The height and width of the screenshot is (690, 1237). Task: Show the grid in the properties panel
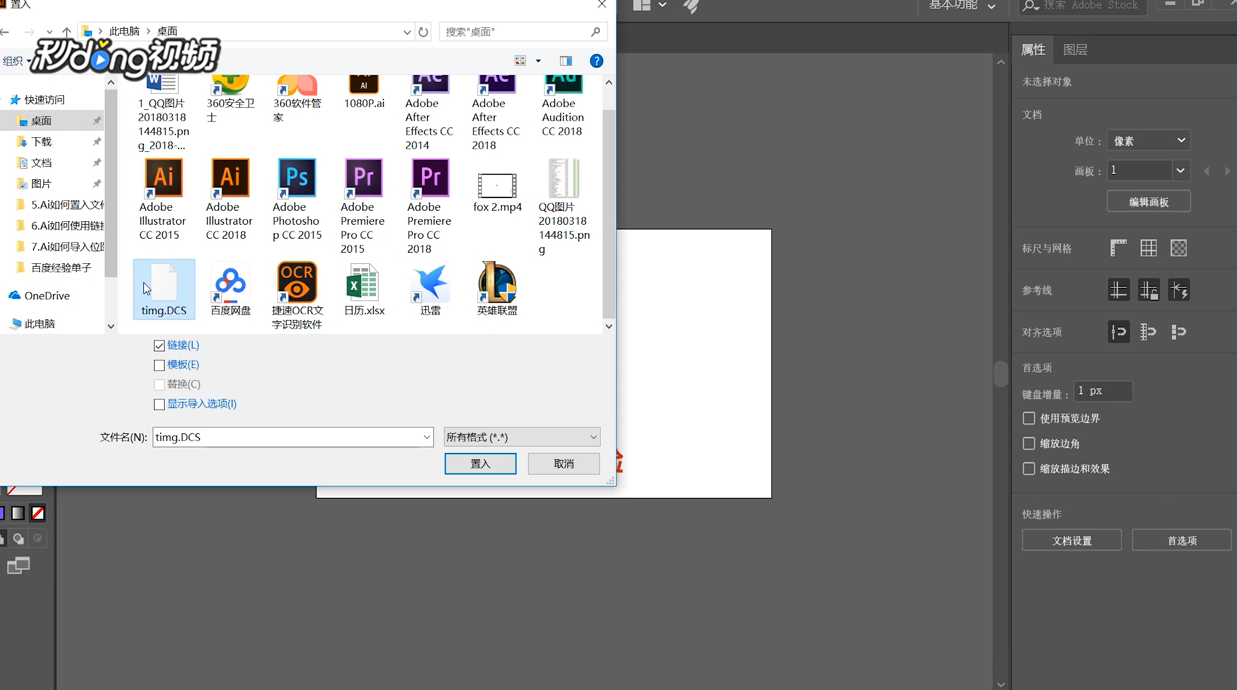point(1148,248)
